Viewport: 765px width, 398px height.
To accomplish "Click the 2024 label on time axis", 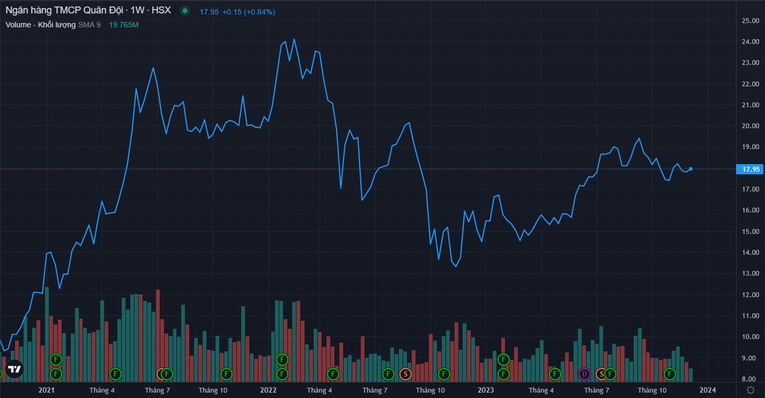I will (x=707, y=390).
